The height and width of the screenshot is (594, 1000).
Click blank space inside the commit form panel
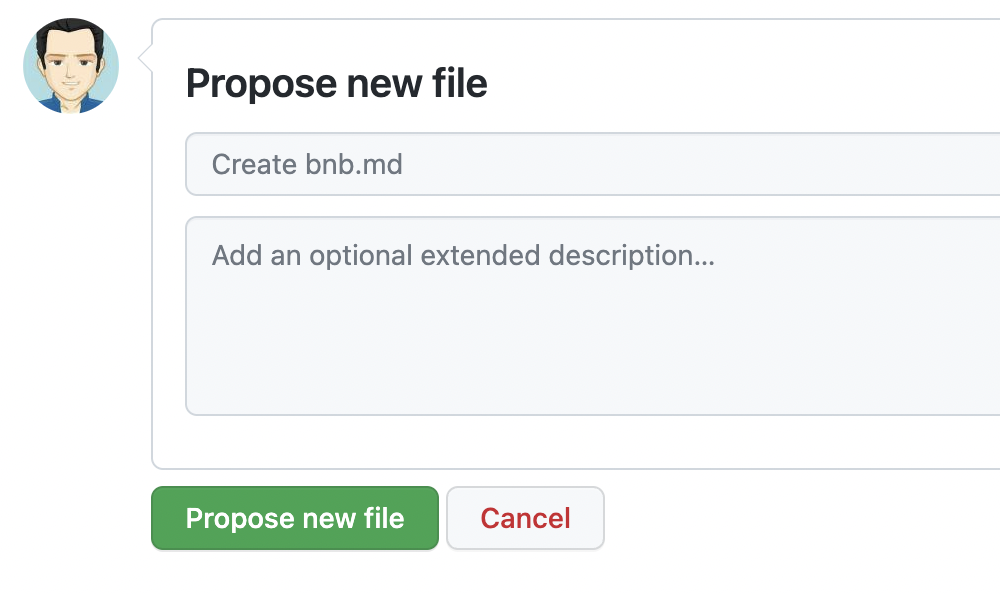point(574,442)
